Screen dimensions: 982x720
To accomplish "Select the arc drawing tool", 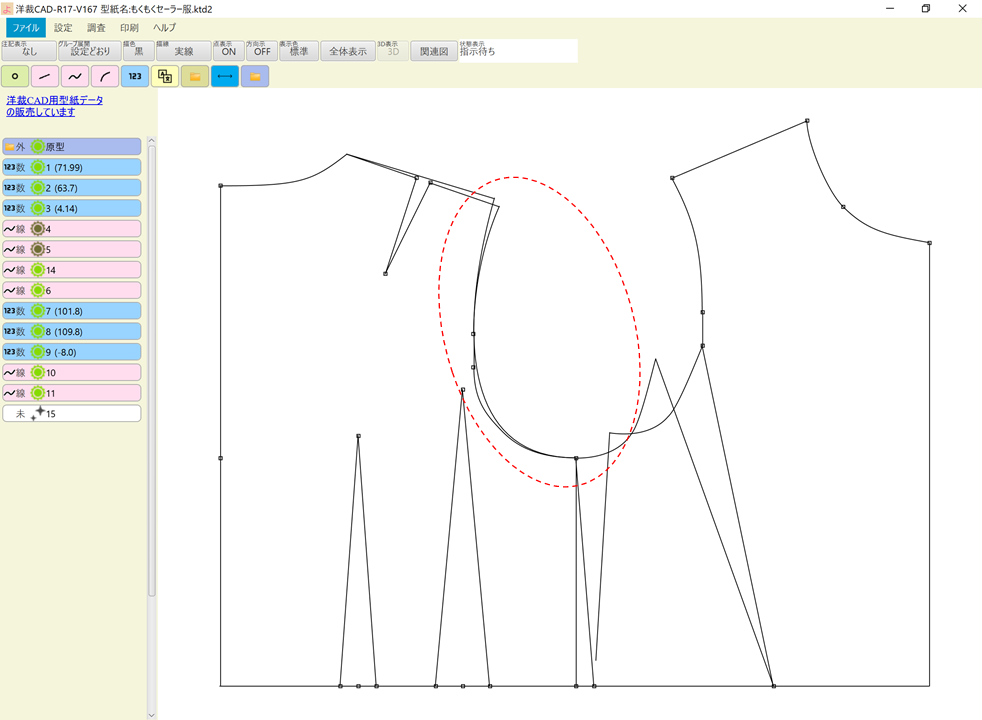I will (104, 75).
